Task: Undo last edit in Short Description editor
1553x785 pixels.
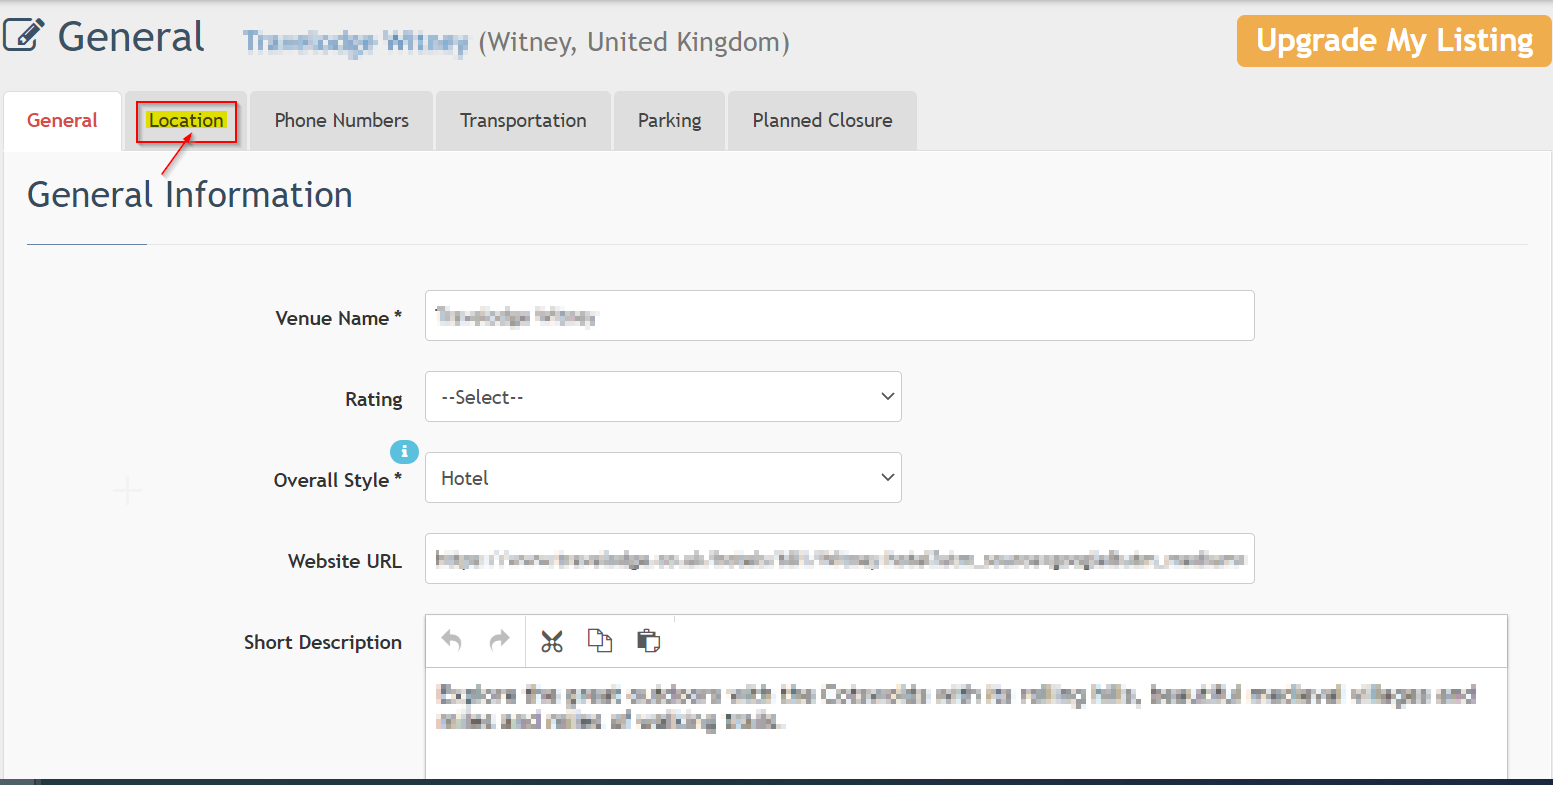Action: click(x=452, y=641)
